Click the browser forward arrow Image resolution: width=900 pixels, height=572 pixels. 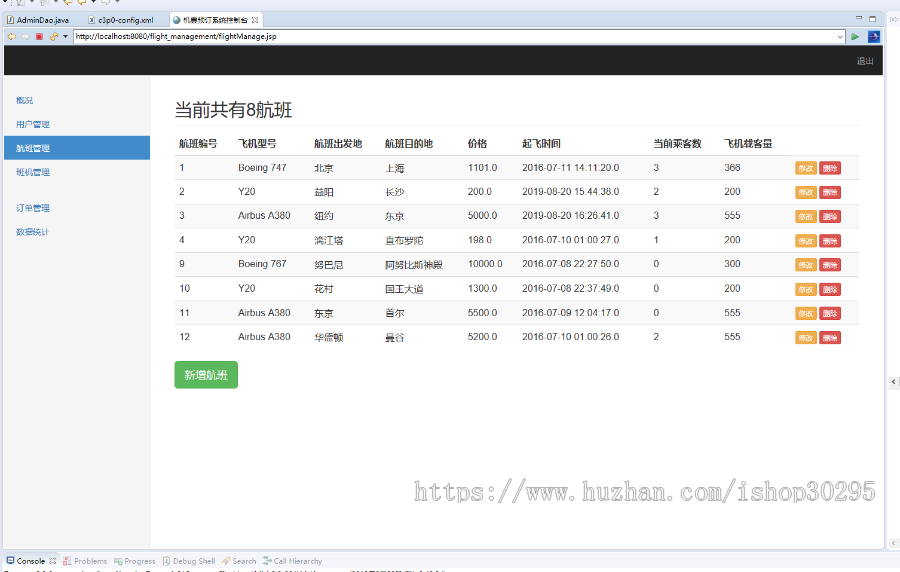[25, 37]
